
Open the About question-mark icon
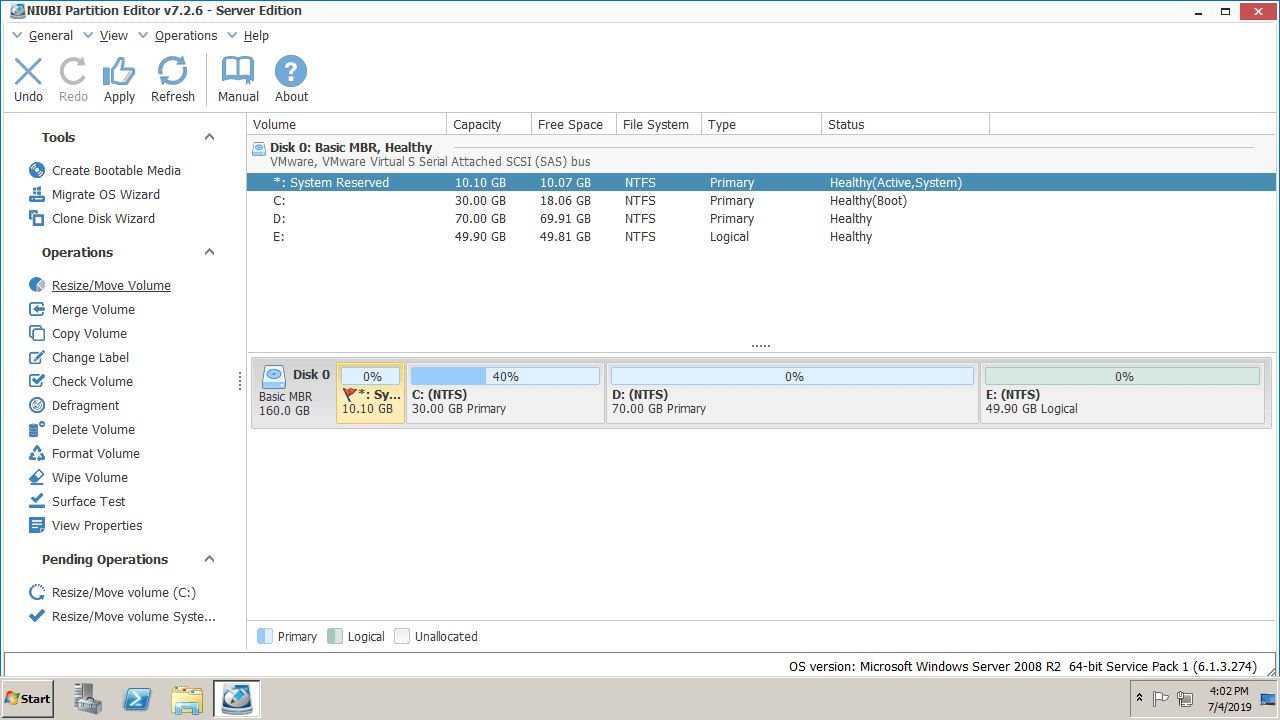coord(291,79)
